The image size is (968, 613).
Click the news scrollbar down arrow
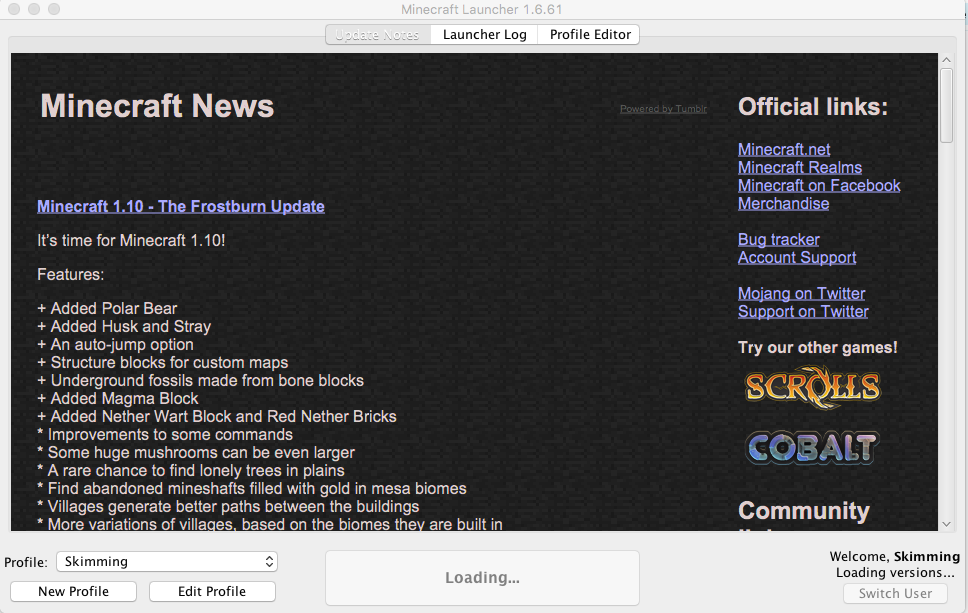coord(946,524)
